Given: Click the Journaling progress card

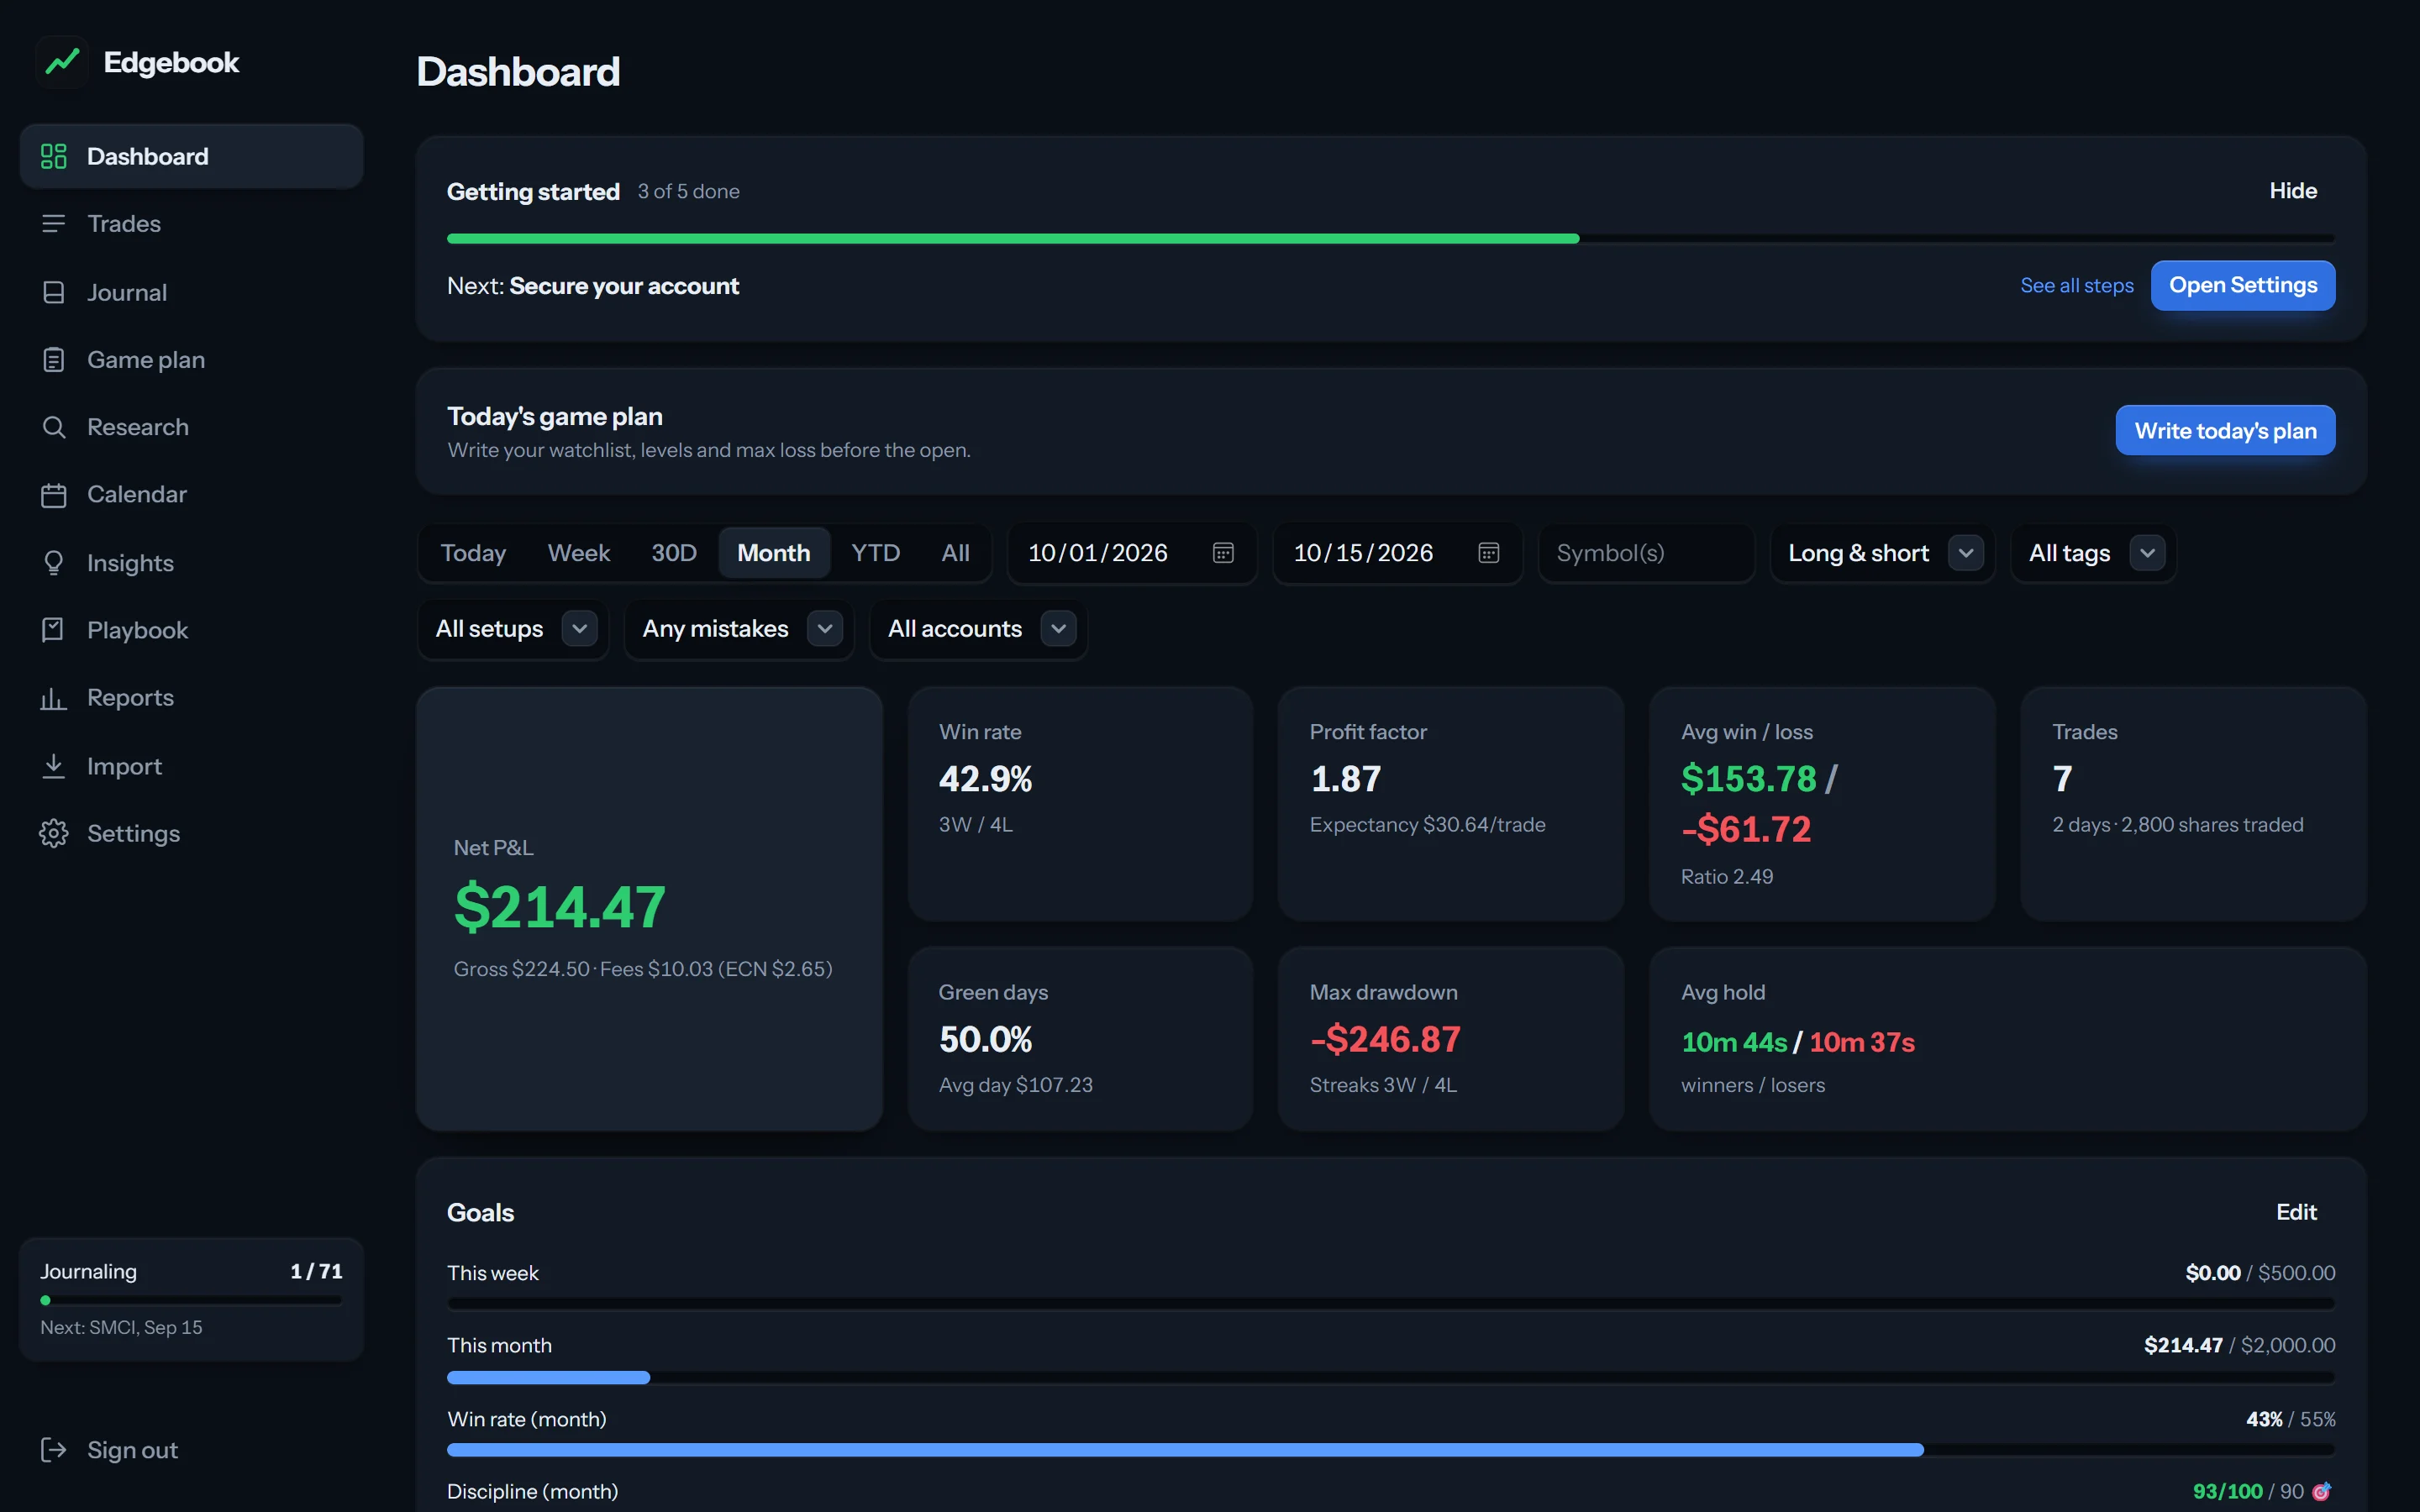Looking at the screenshot, I should 191,1298.
